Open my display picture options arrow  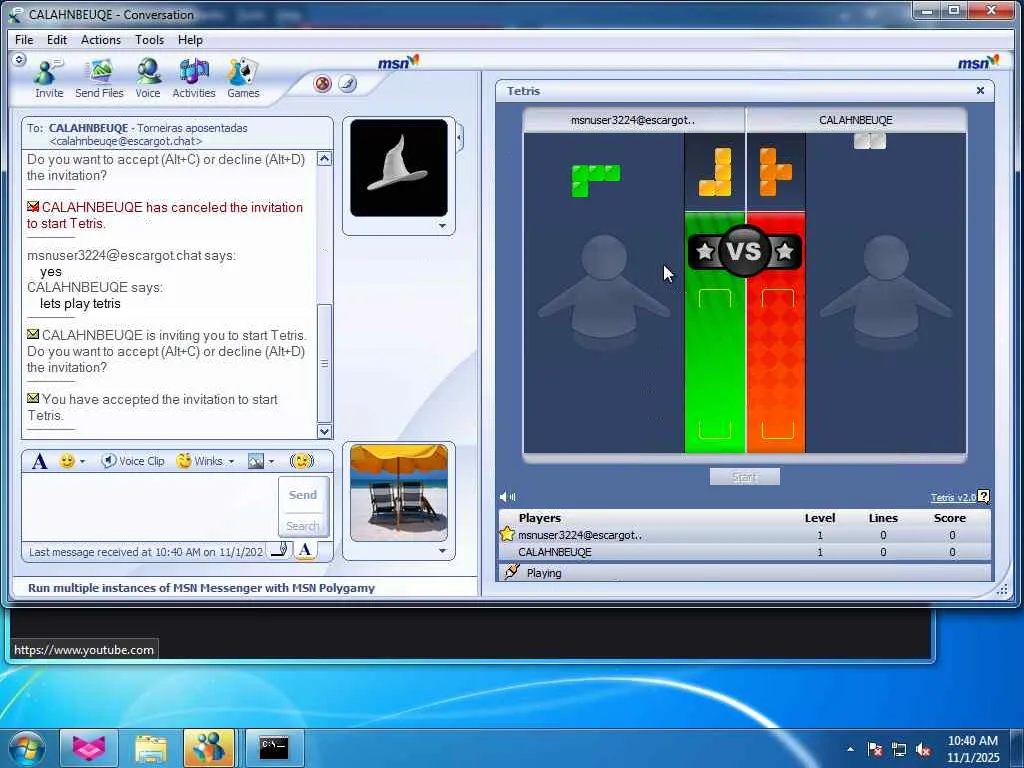(442, 551)
